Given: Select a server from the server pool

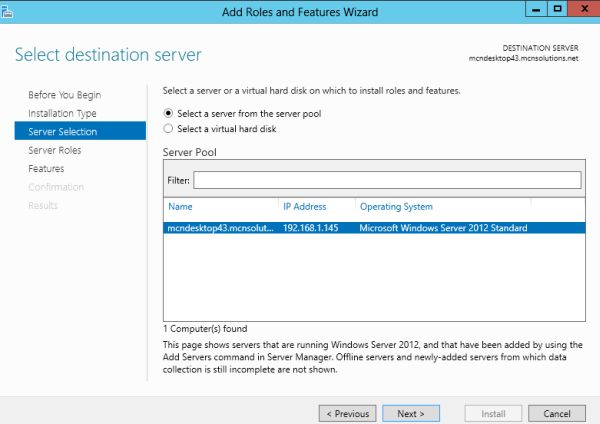Looking at the screenshot, I should pos(168,113).
